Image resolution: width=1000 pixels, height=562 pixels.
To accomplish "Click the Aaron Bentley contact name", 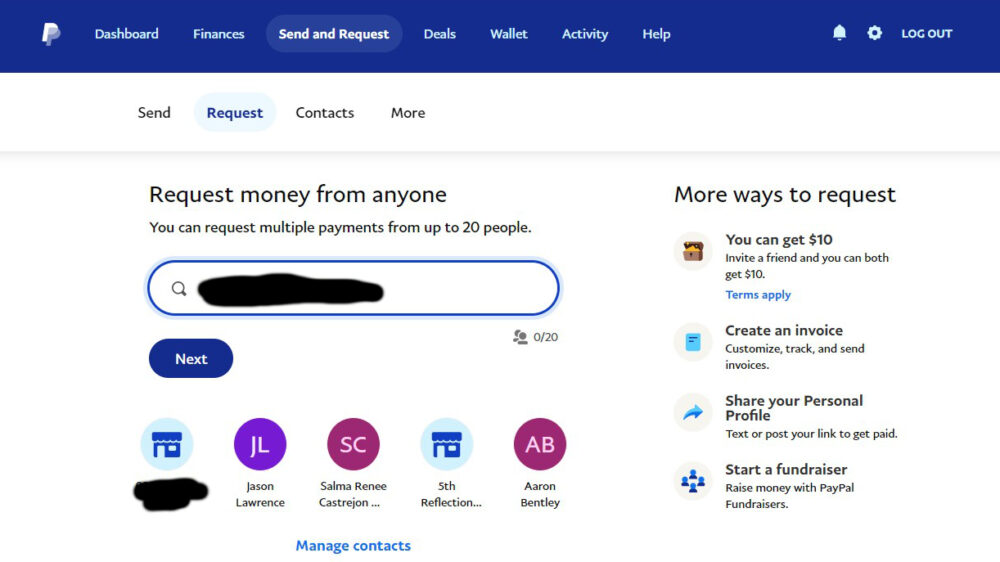I will (540, 494).
